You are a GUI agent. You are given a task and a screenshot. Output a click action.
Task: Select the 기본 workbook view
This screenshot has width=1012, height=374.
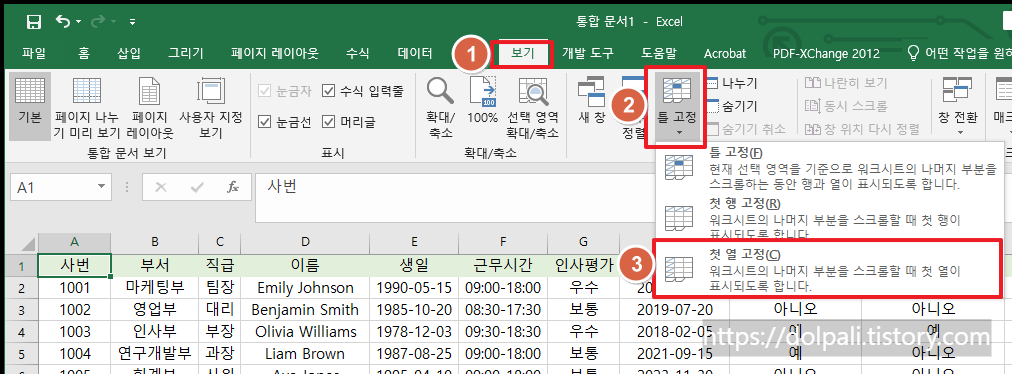[x=30, y=107]
